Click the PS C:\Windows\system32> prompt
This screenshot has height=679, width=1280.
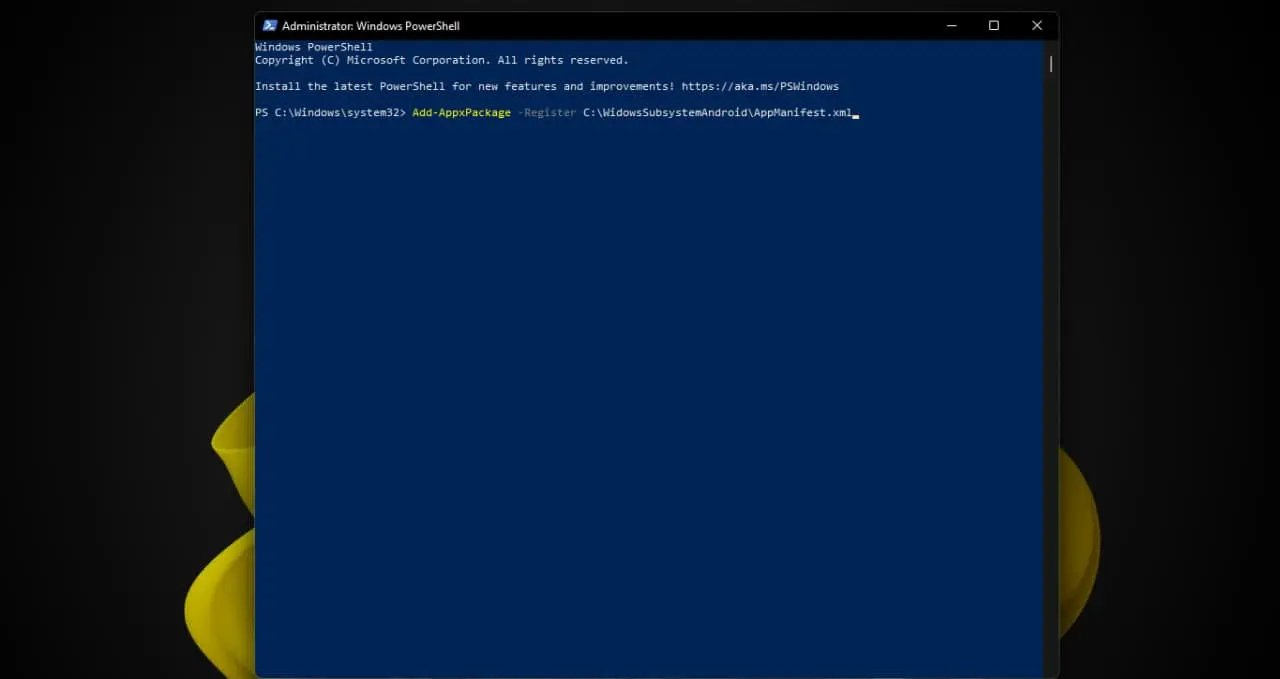[x=331, y=113]
